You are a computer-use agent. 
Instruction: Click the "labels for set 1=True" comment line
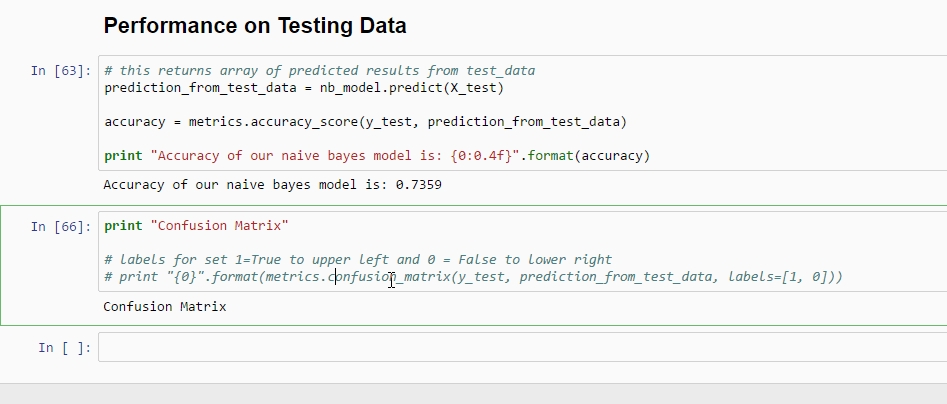(357, 259)
